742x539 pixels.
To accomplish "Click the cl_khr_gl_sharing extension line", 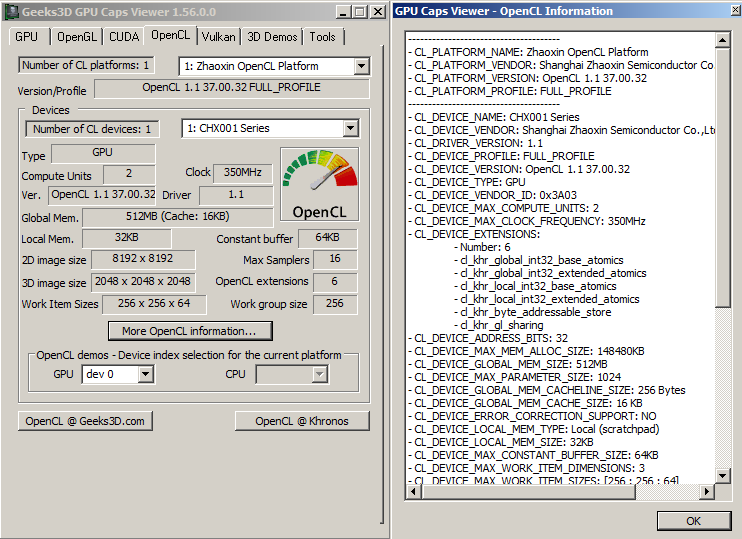I will tap(499, 326).
